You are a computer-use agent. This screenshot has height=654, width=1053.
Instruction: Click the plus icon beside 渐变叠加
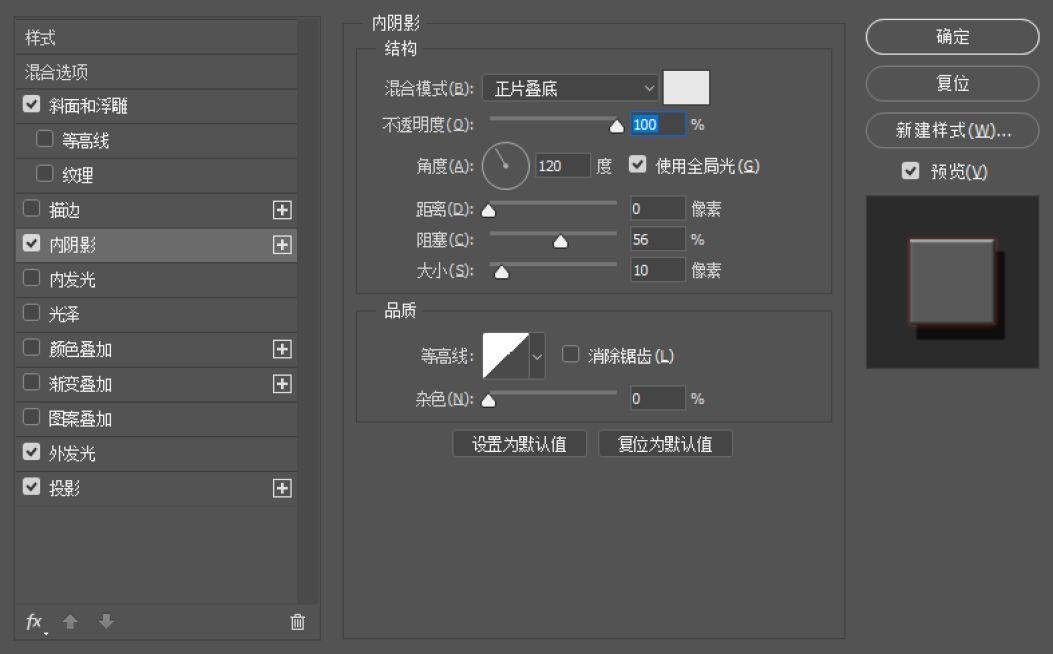[281, 383]
